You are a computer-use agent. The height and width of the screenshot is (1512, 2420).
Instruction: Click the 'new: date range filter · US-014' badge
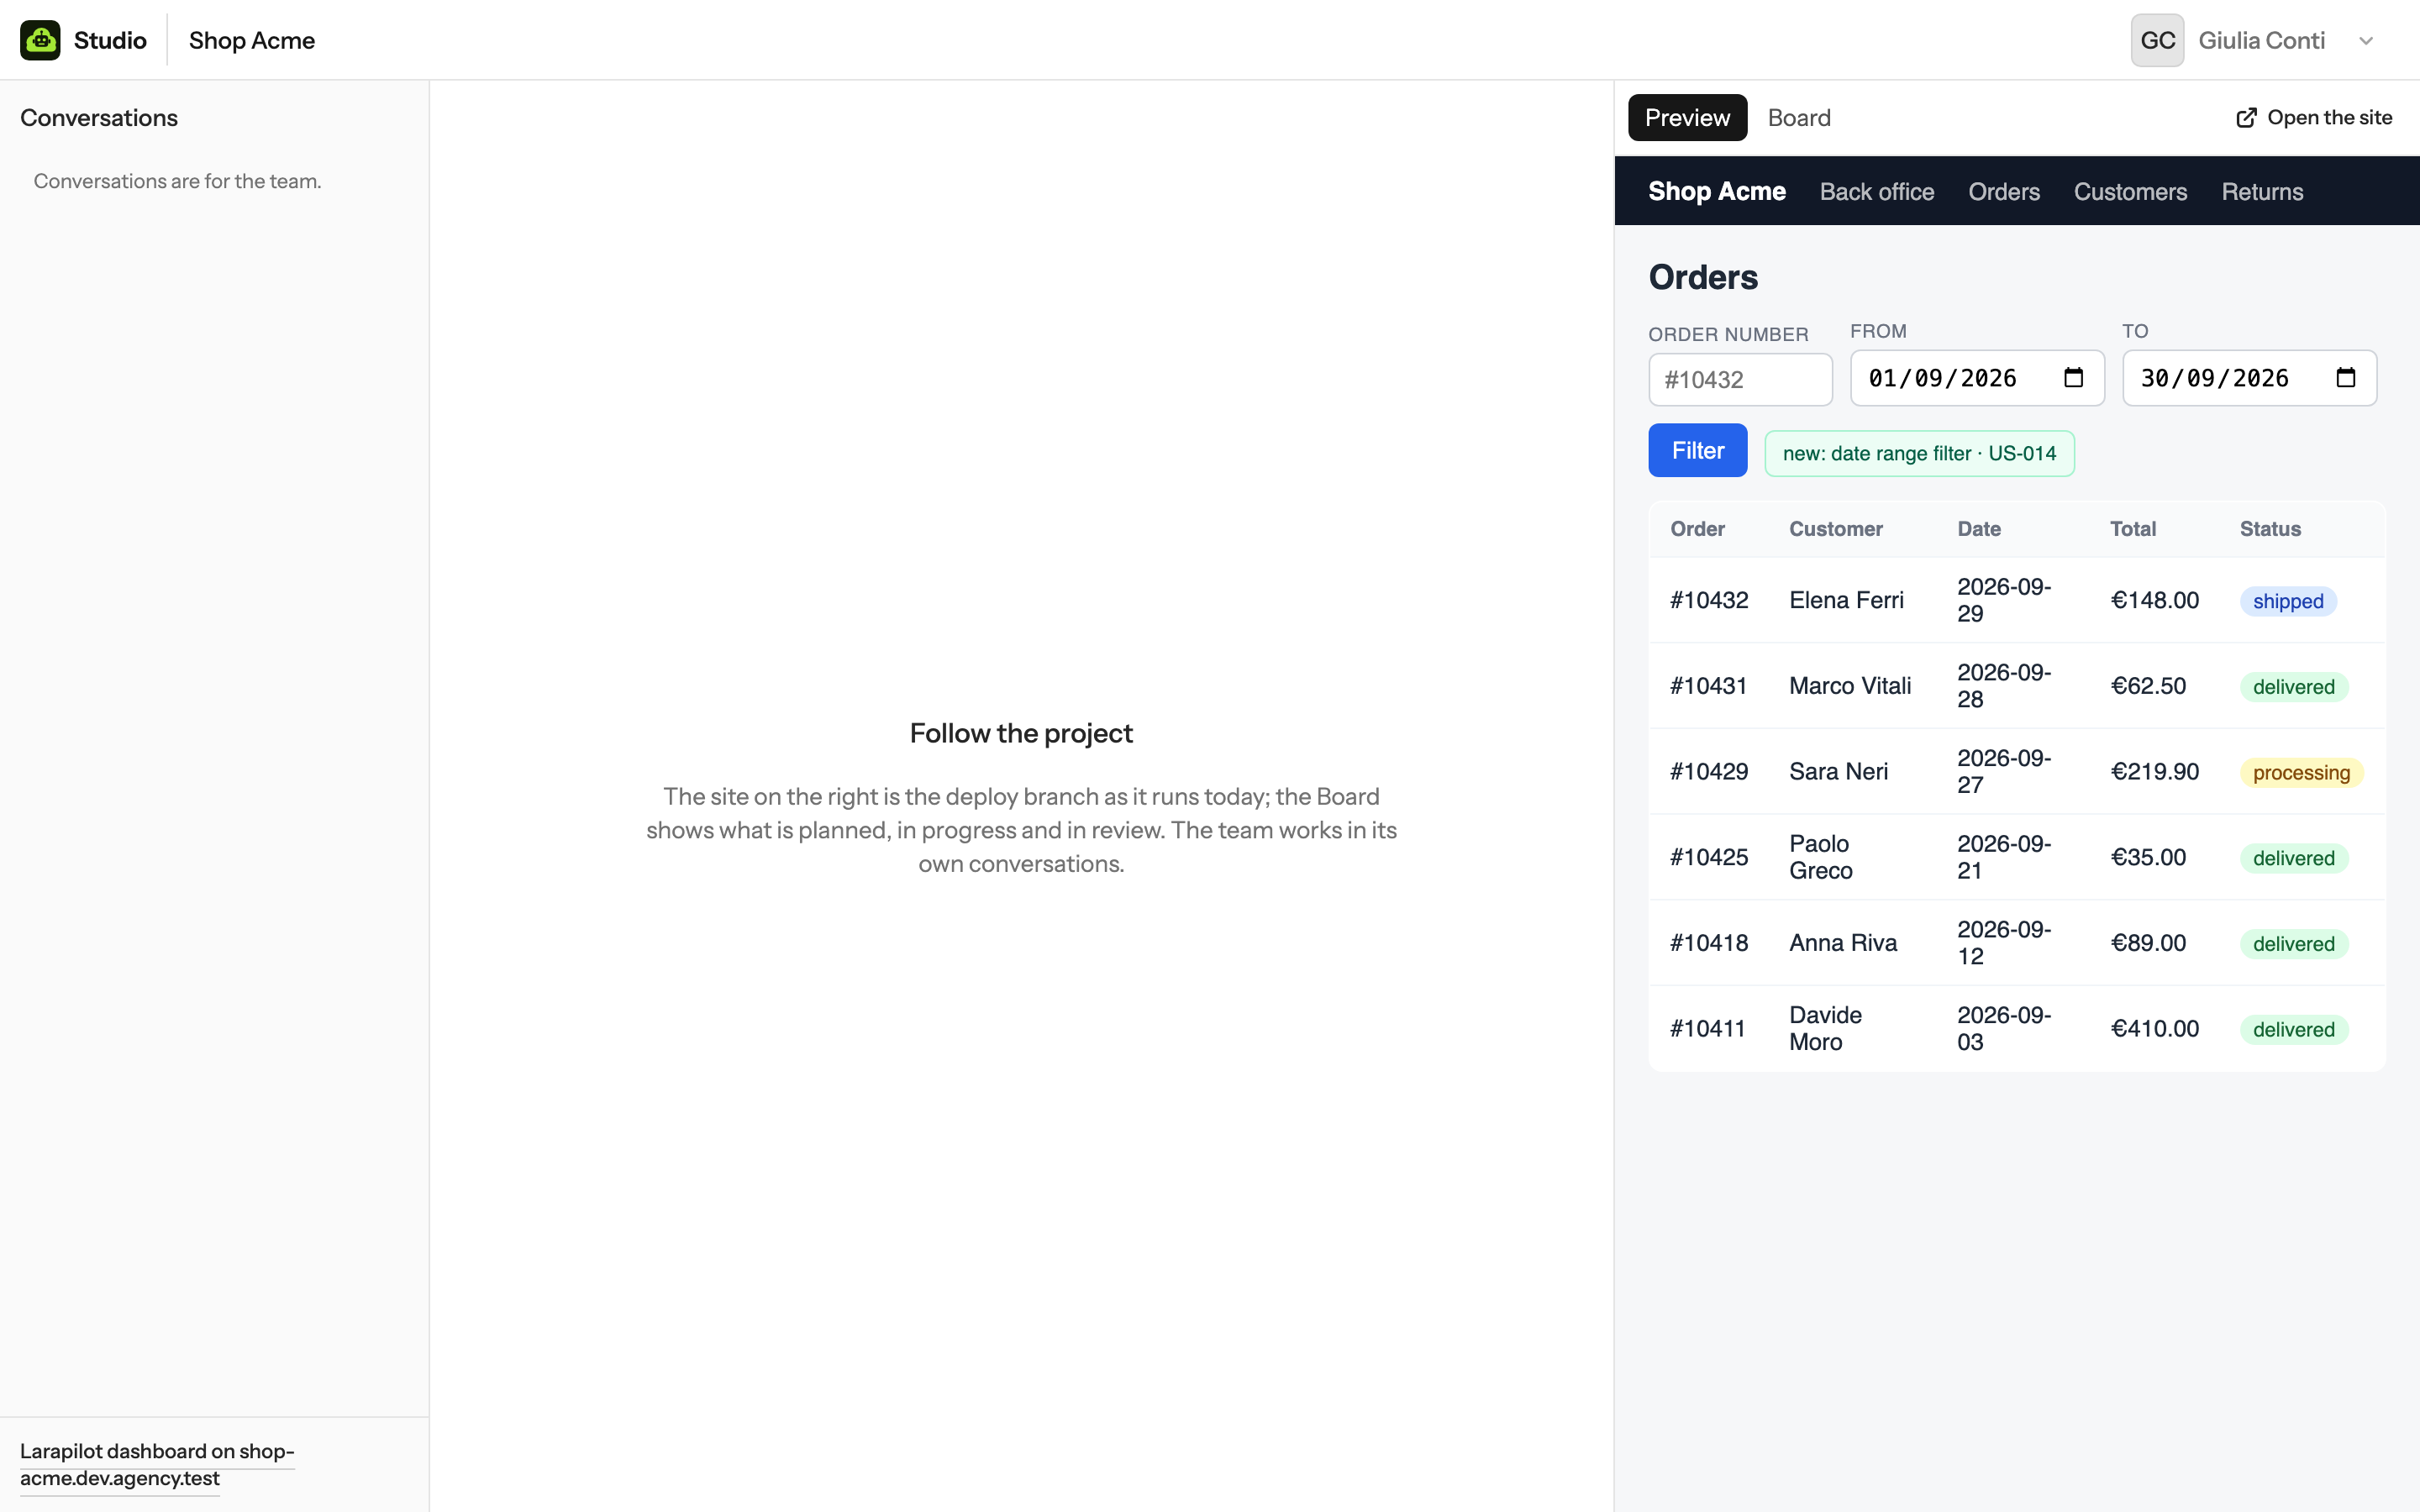(x=1919, y=454)
